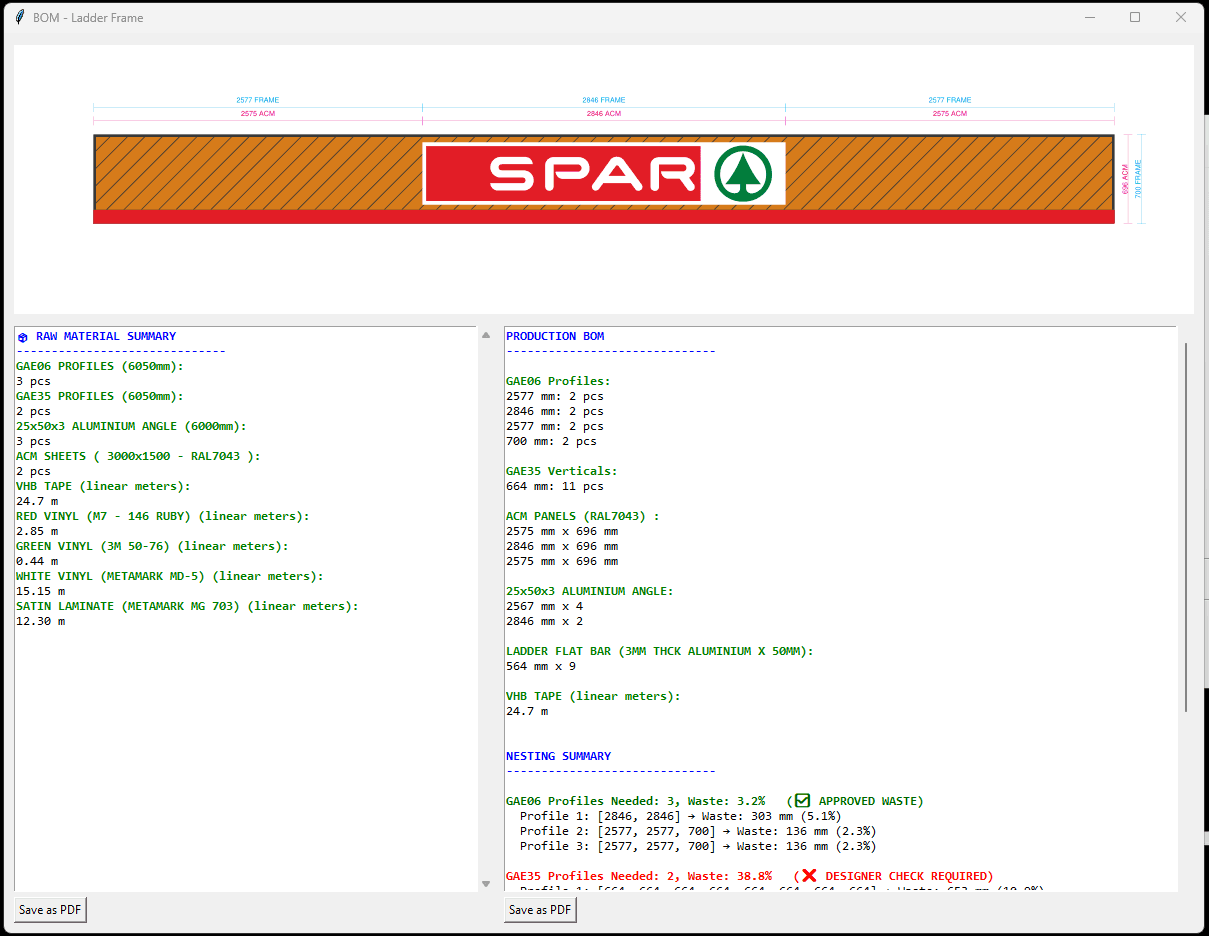Click GREEN VINYL (3M 50-76) line
Screen dimensions: 1209x936
click(x=152, y=546)
